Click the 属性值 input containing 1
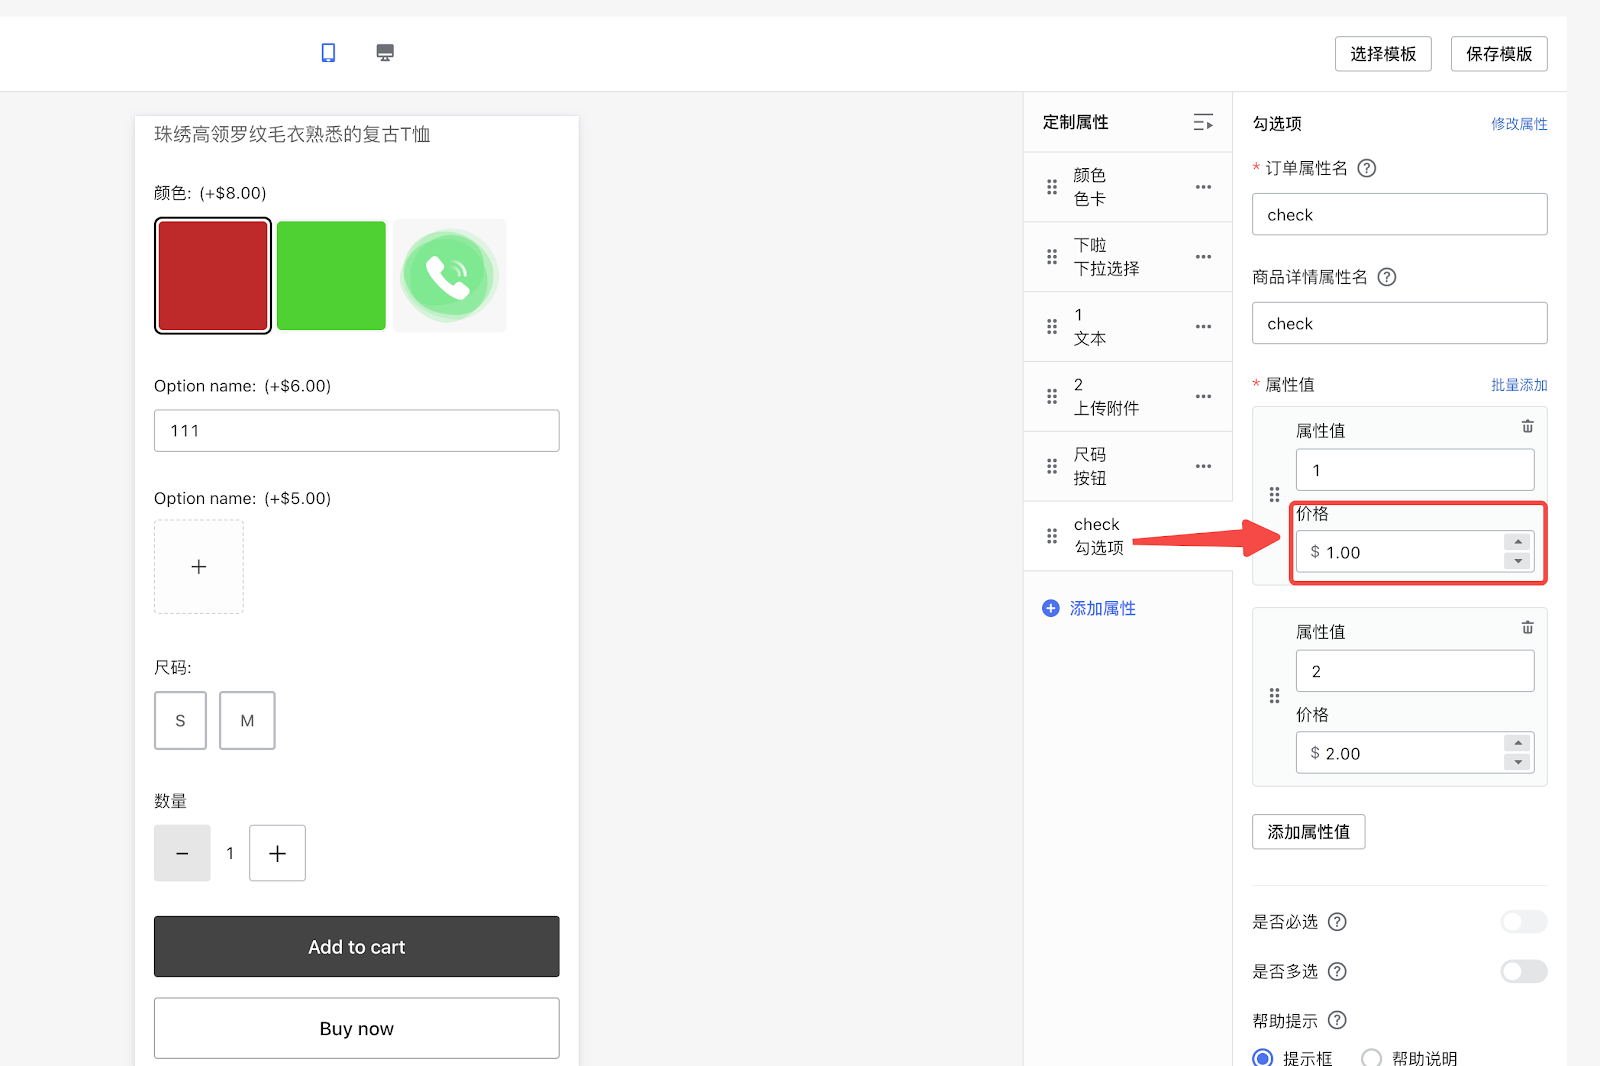This screenshot has height=1066, width=1600. (x=1415, y=470)
